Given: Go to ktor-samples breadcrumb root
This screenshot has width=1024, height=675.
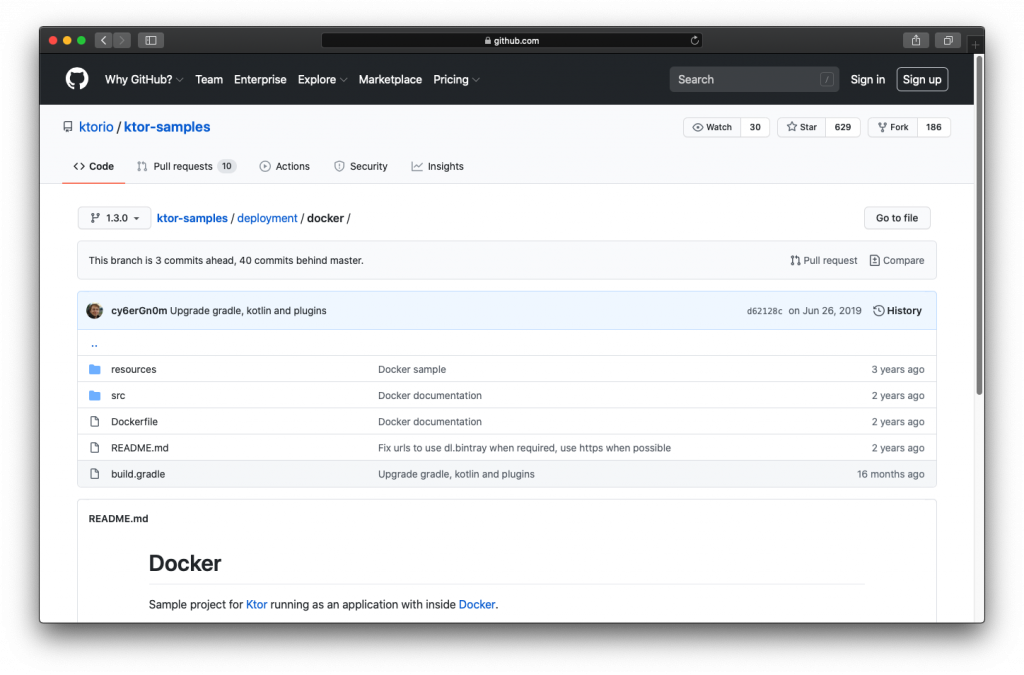Looking at the screenshot, I should coord(192,218).
